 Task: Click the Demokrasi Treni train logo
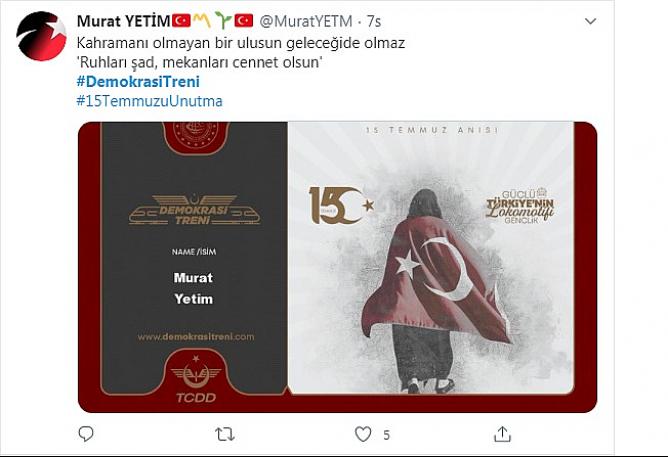194,210
